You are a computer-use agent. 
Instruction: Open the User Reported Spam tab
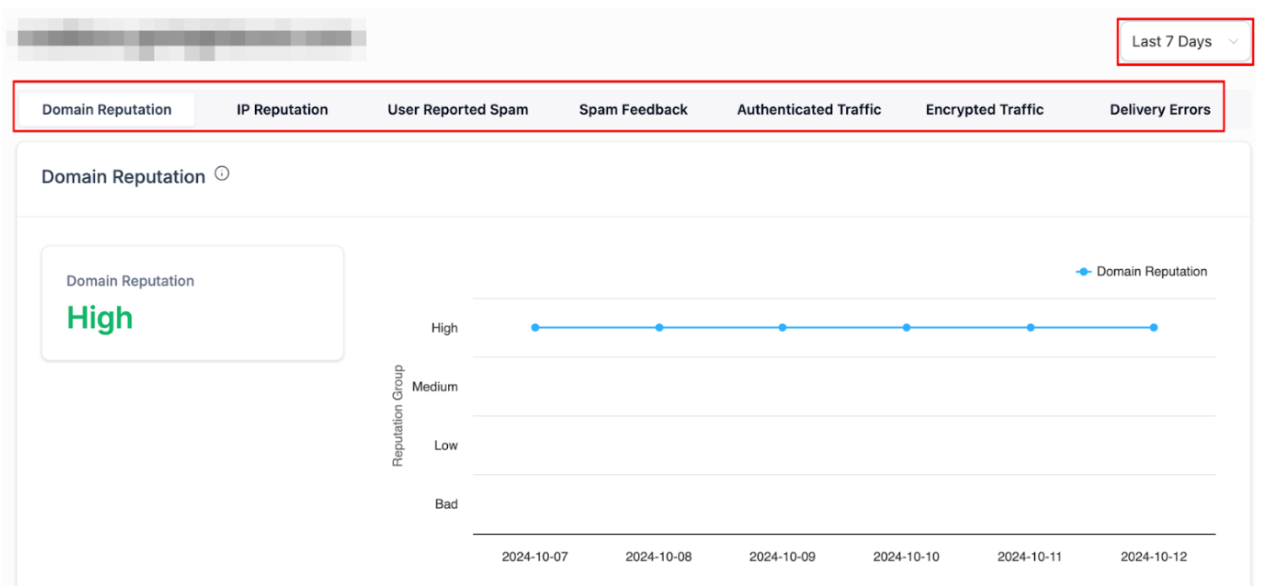click(x=458, y=110)
